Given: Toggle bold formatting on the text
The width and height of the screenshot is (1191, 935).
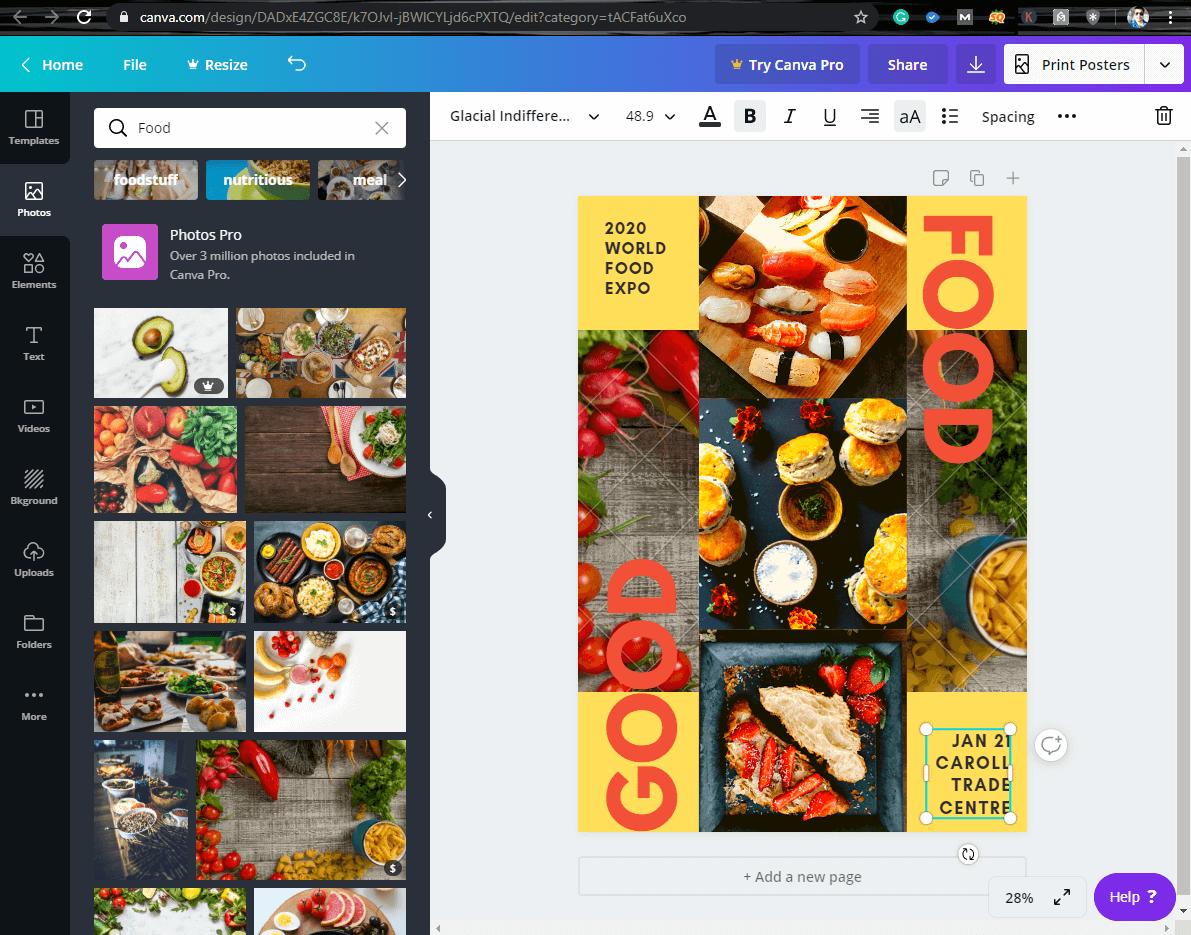Looking at the screenshot, I should pyautogui.click(x=749, y=116).
